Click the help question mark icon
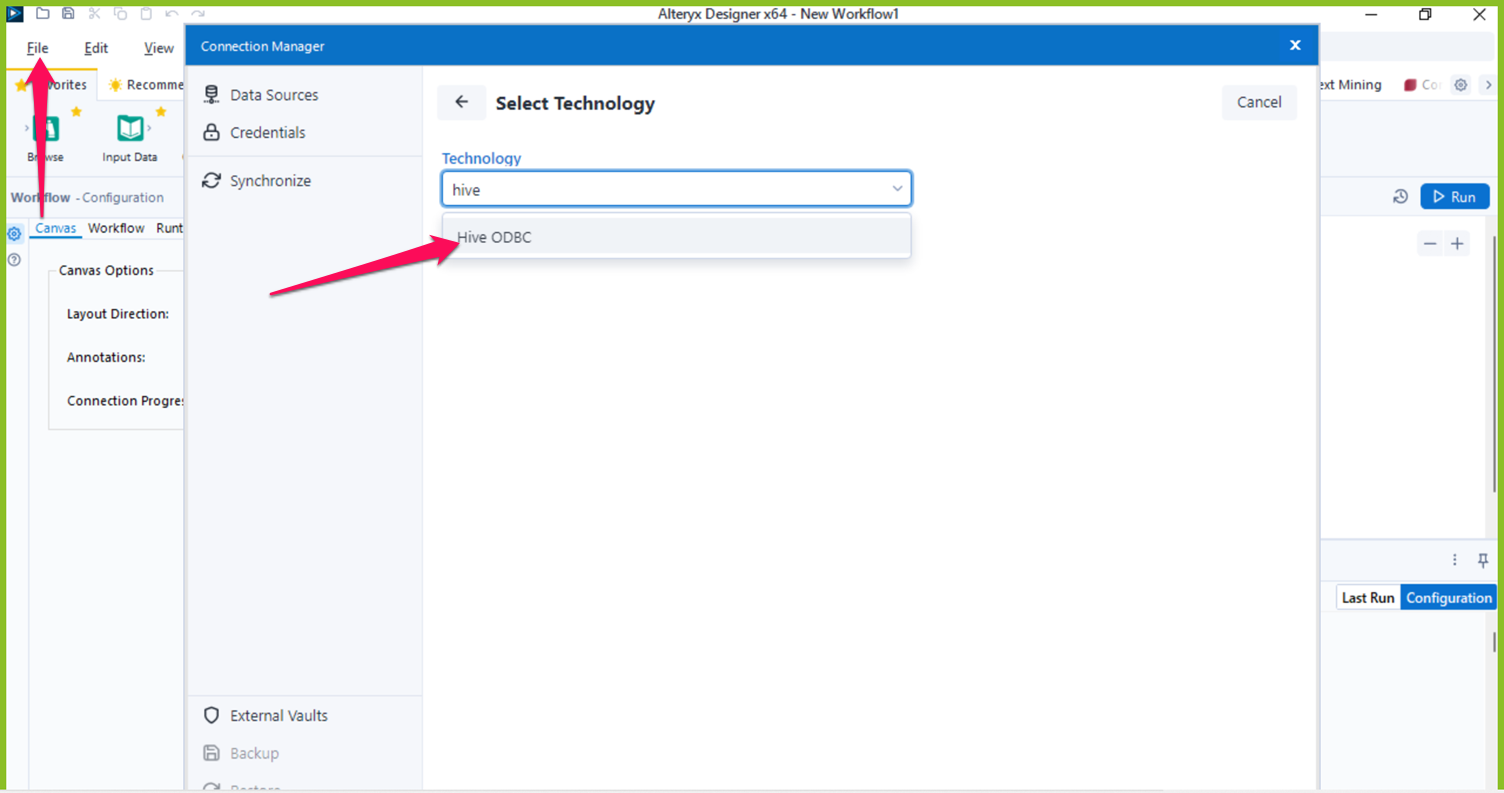 coord(14,260)
